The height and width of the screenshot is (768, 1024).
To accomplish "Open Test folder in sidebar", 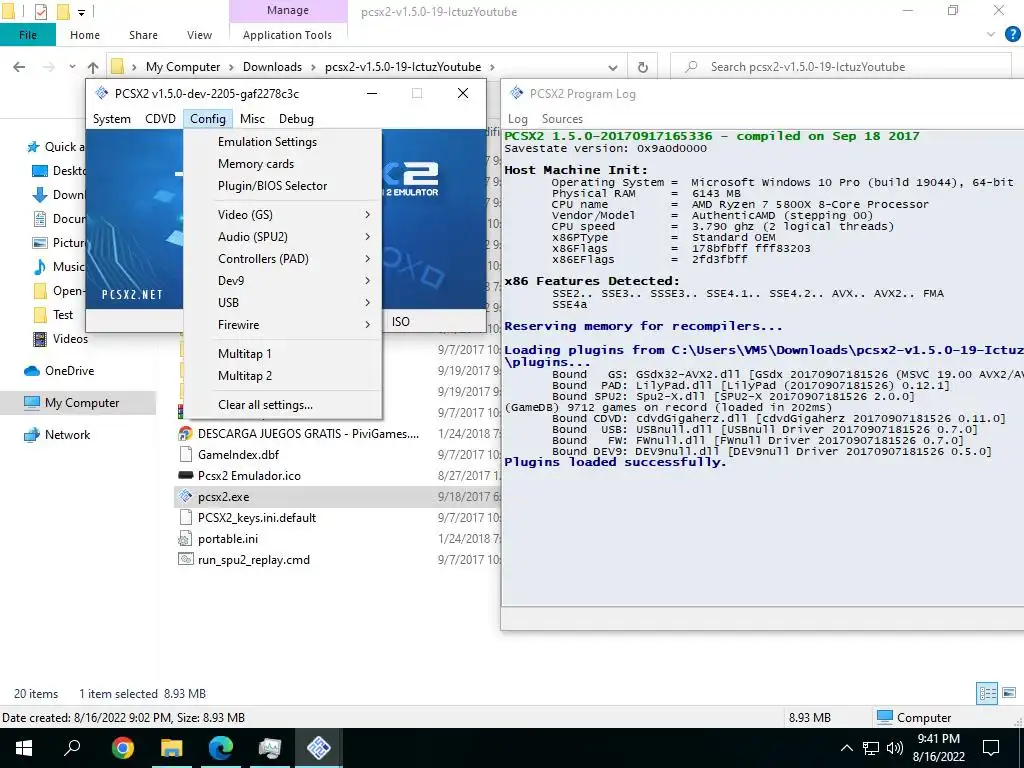I will (x=63, y=315).
